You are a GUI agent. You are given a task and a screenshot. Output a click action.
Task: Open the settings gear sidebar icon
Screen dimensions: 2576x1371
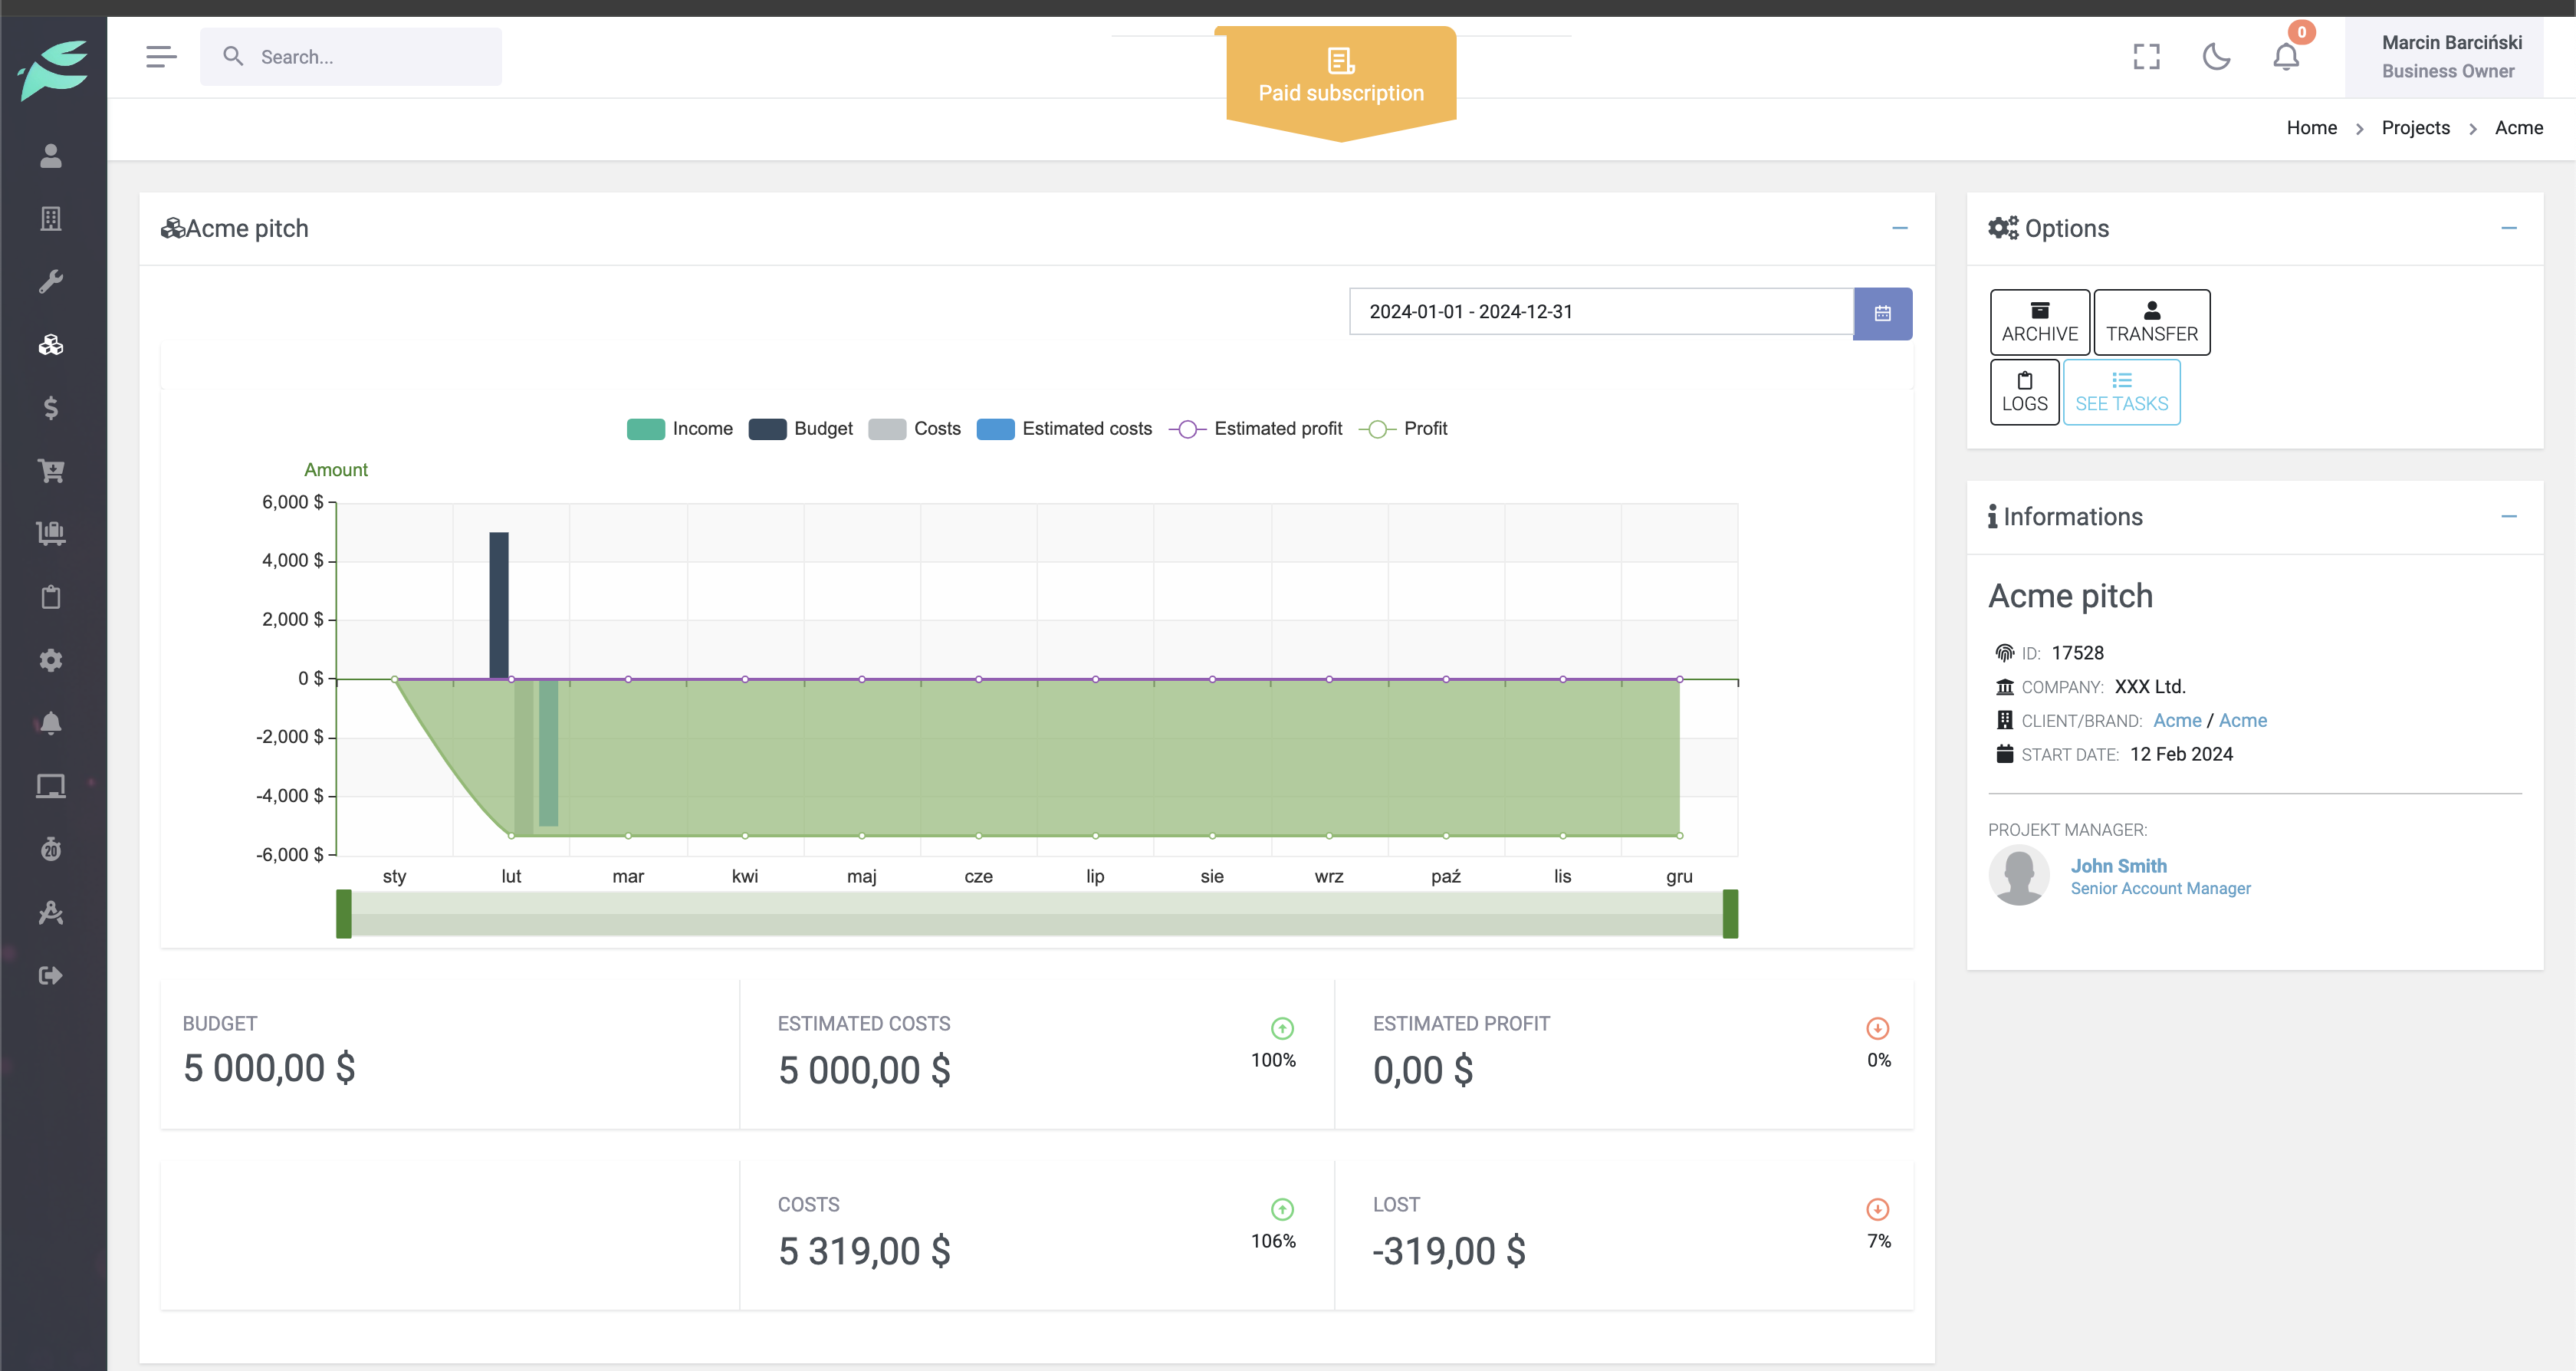(x=51, y=660)
